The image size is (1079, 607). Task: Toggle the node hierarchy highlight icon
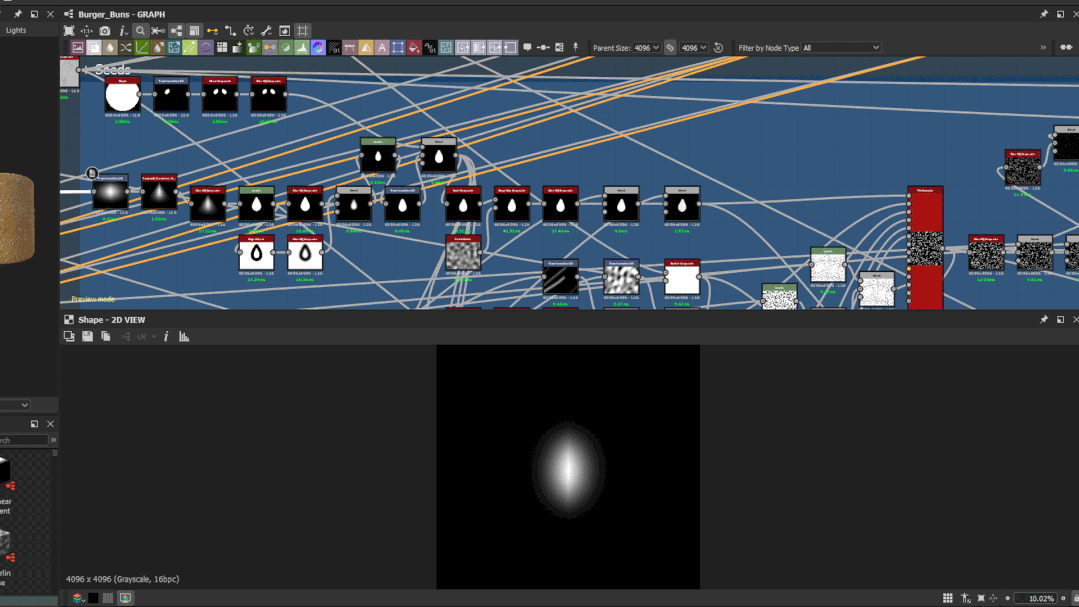click(x=176, y=31)
